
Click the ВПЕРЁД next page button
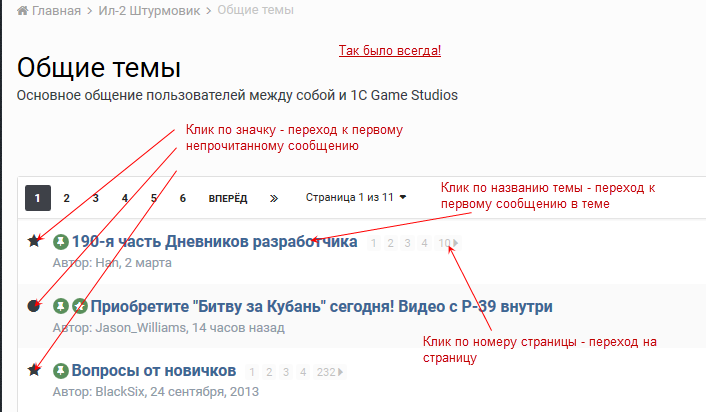coord(228,199)
